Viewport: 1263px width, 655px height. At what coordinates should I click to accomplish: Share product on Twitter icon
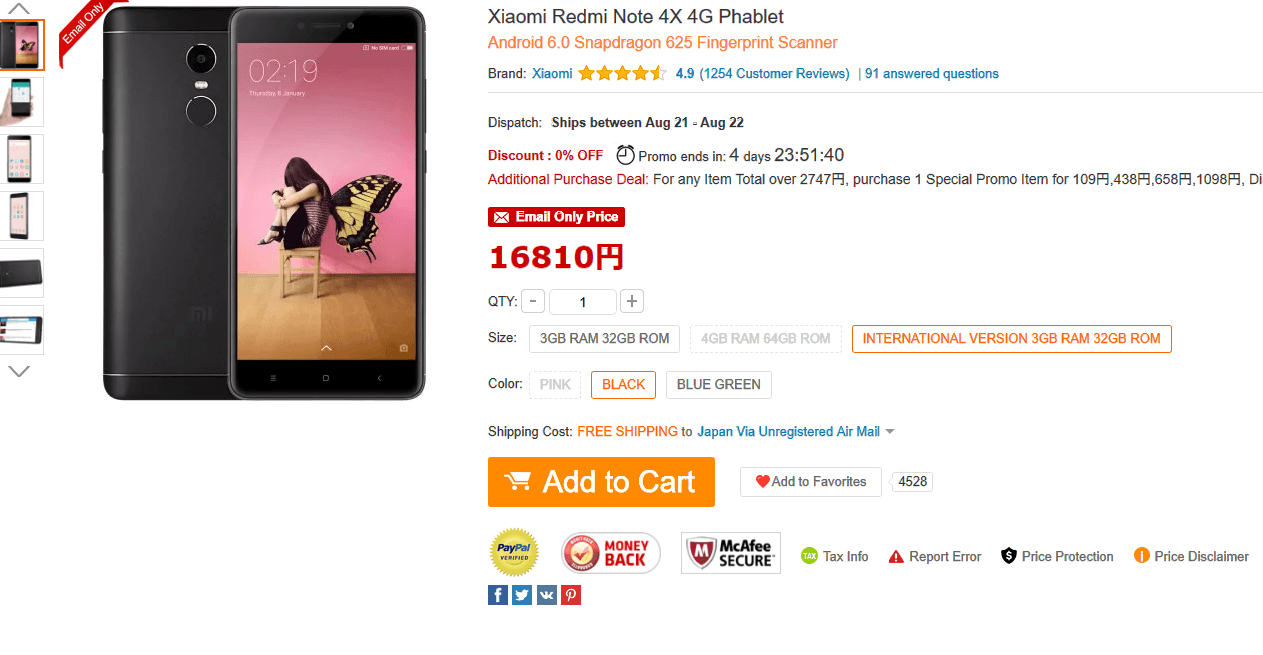pyautogui.click(x=522, y=595)
